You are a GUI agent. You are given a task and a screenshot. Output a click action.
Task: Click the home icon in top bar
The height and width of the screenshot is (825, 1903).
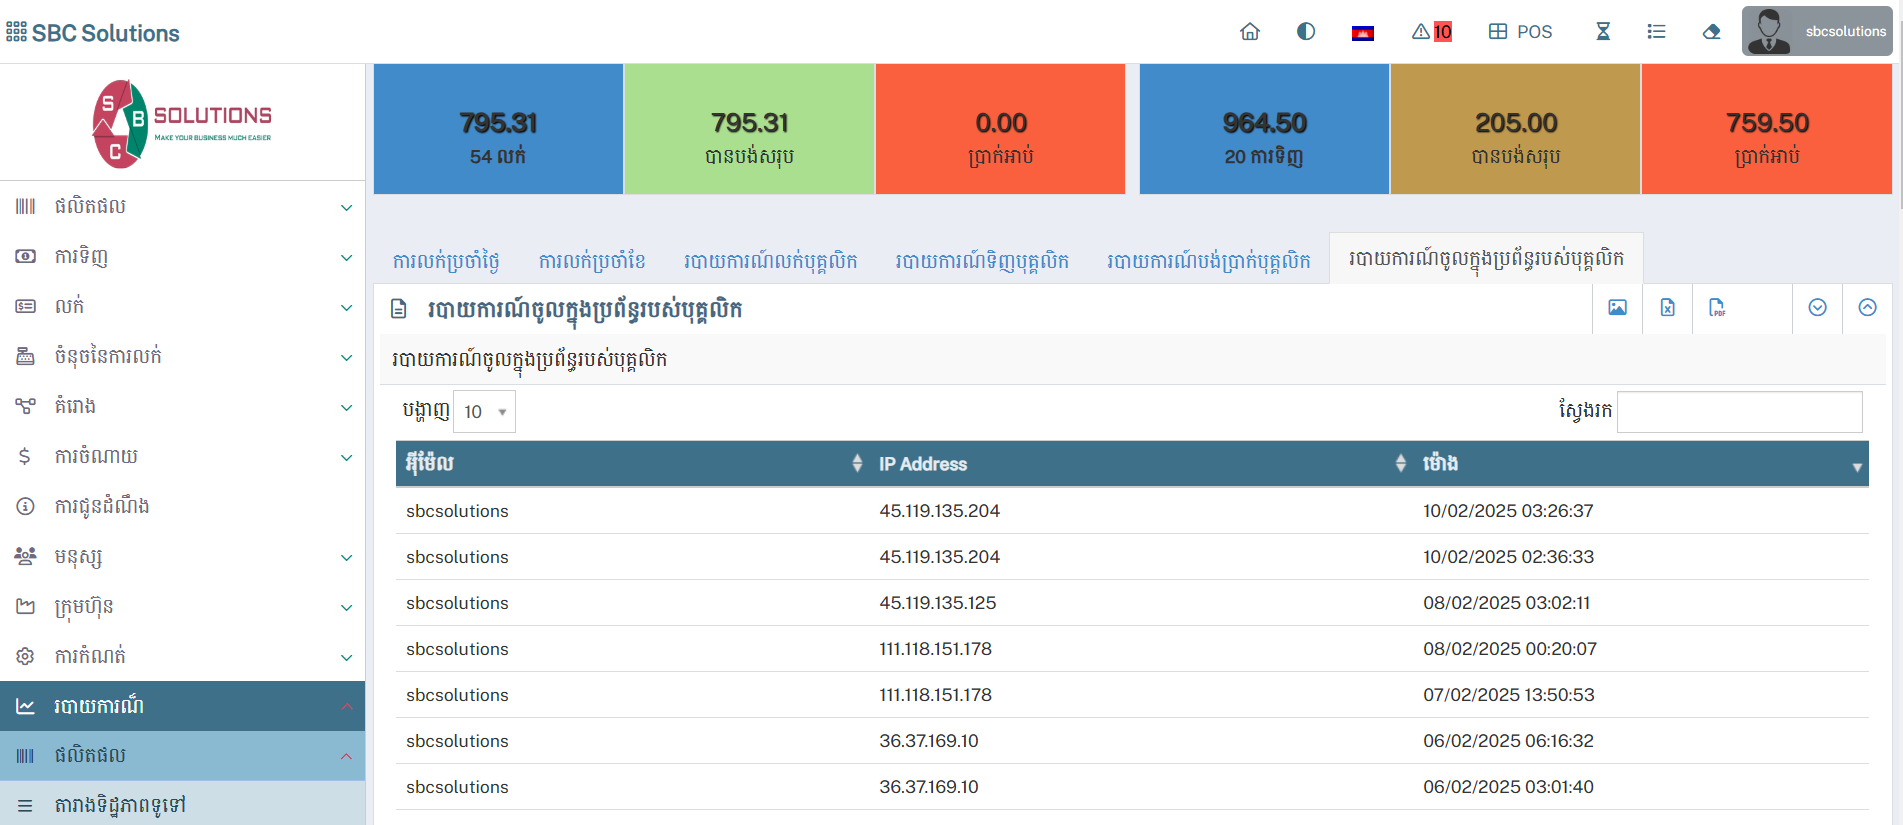(x=1249, y=32)
